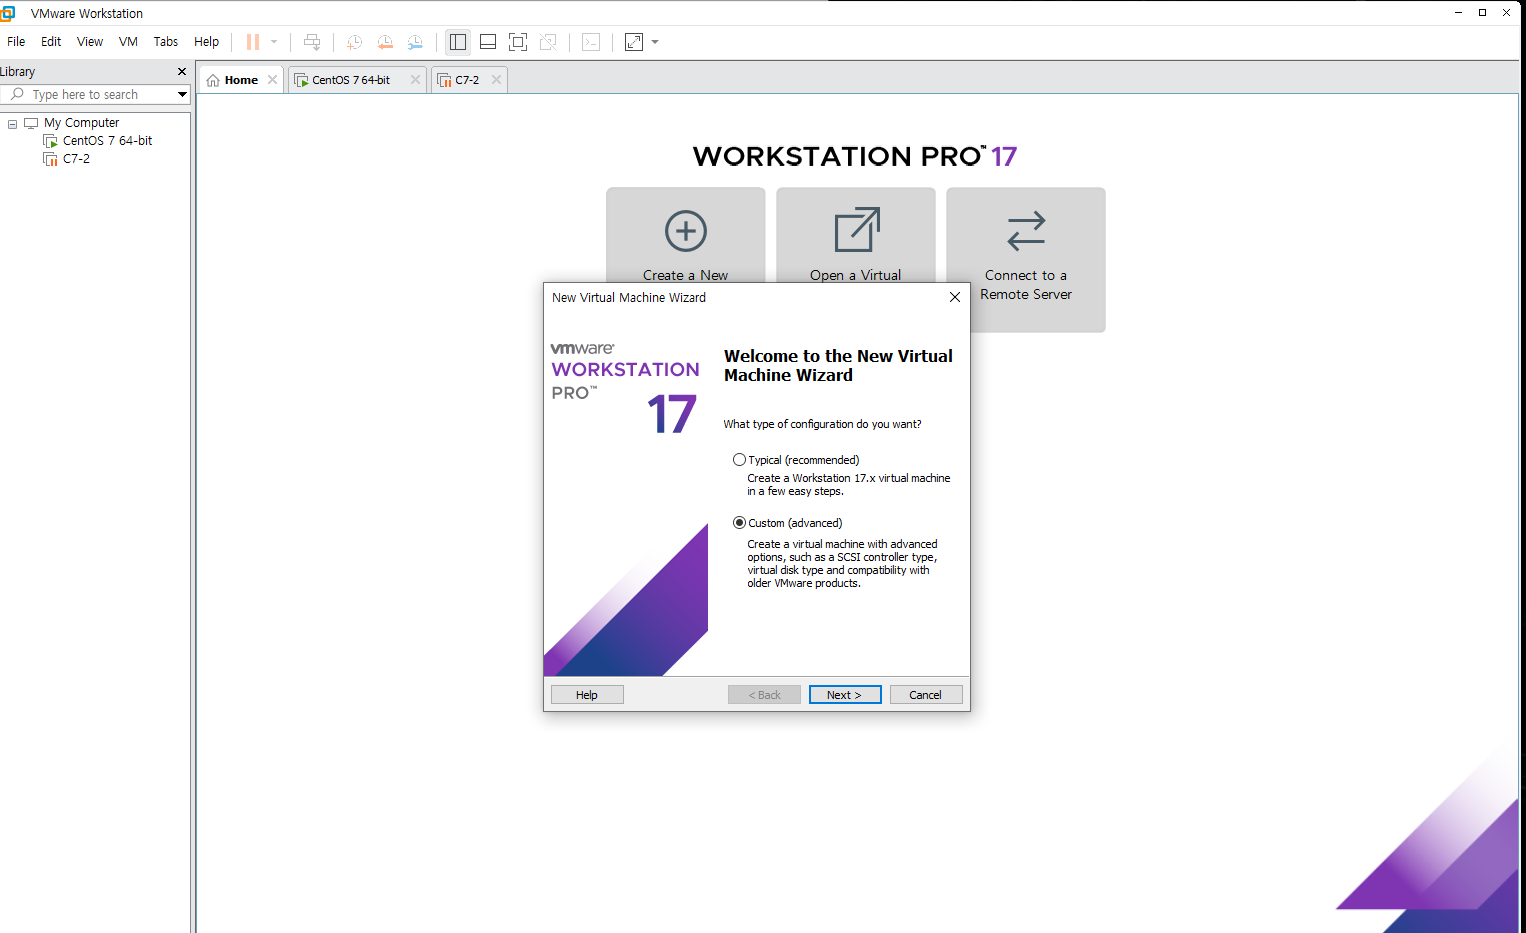Open the File menu

(16, 42)
